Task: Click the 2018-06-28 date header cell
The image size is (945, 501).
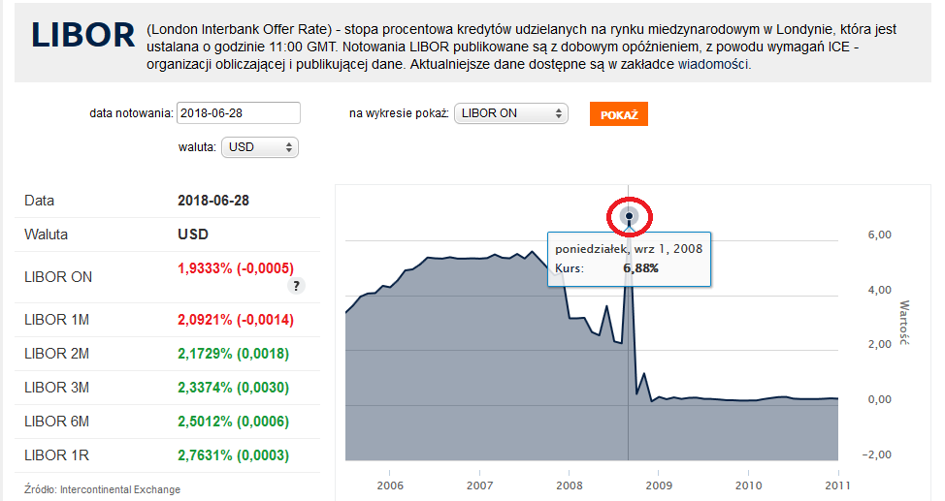Action: tap(213, 200)
